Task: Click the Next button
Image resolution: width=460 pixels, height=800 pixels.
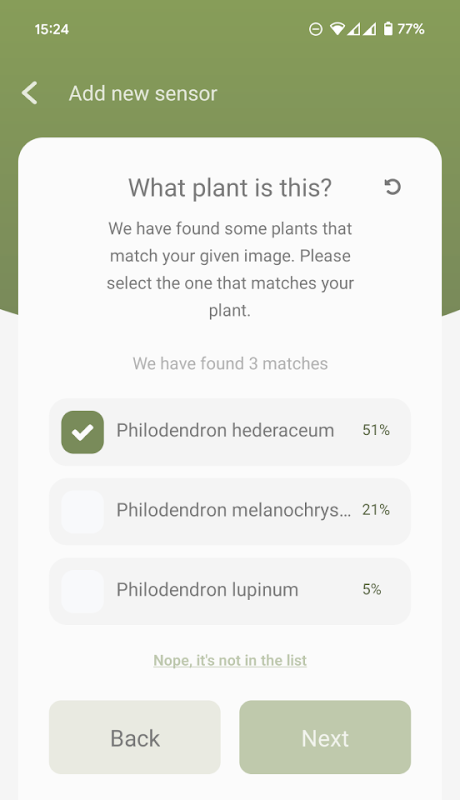Action: [325, 737]
